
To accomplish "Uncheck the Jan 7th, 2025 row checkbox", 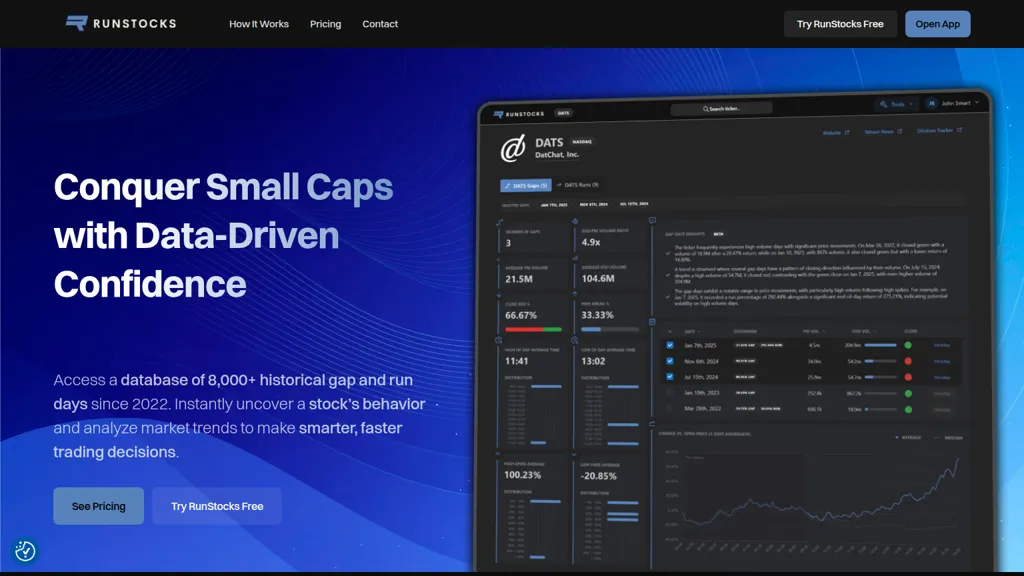I will [x=670, y=345].
